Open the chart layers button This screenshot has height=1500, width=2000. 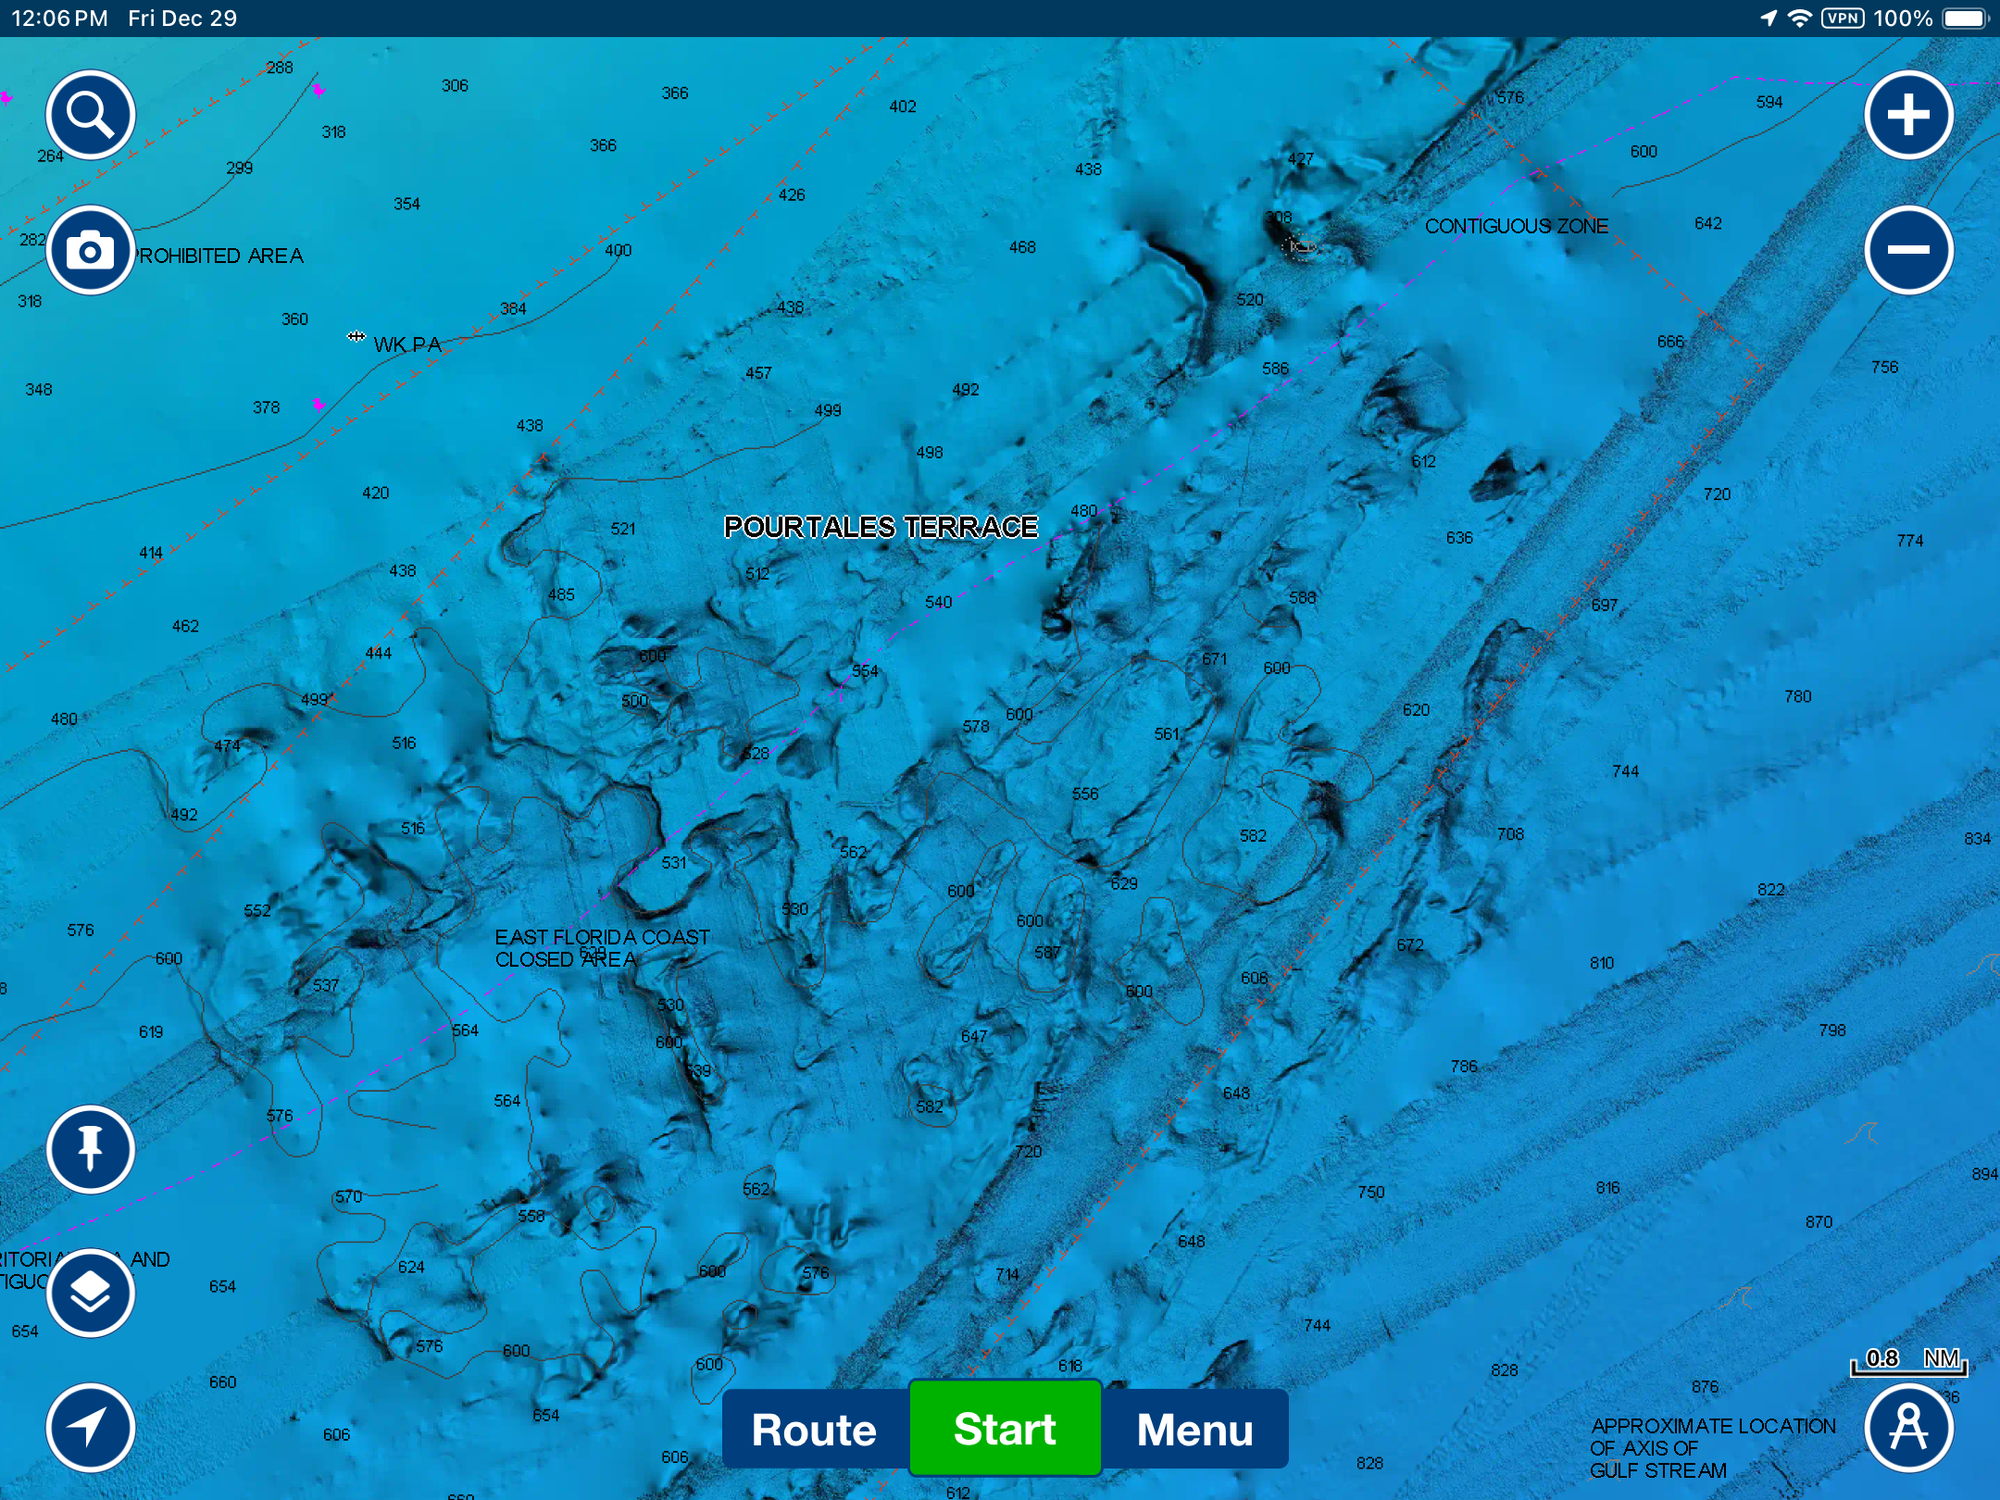tap(90, 1292)
